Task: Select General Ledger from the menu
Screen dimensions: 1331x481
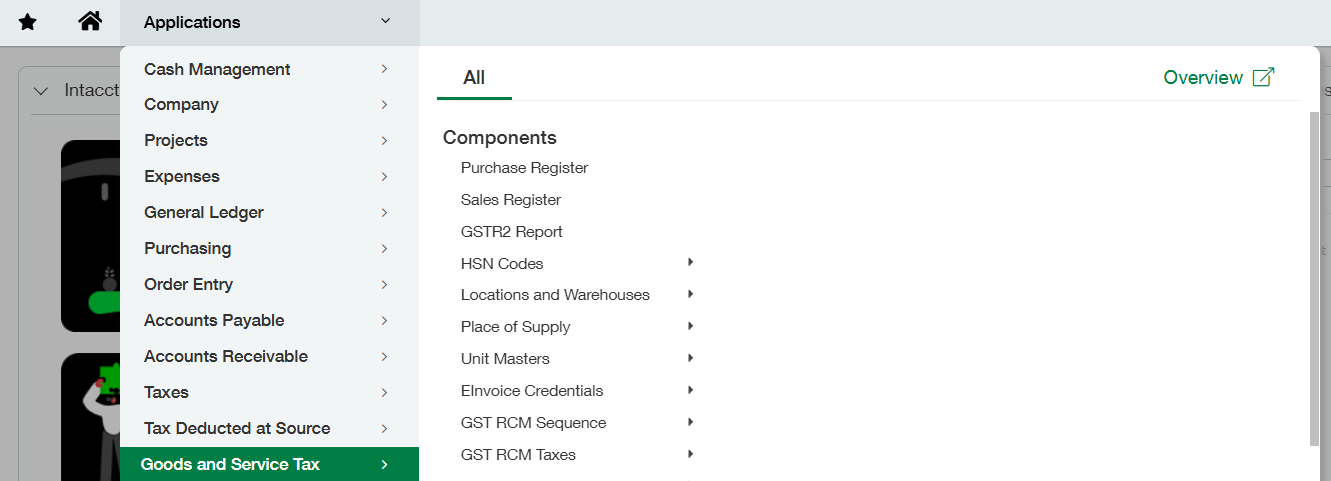Action: point(204,212)
